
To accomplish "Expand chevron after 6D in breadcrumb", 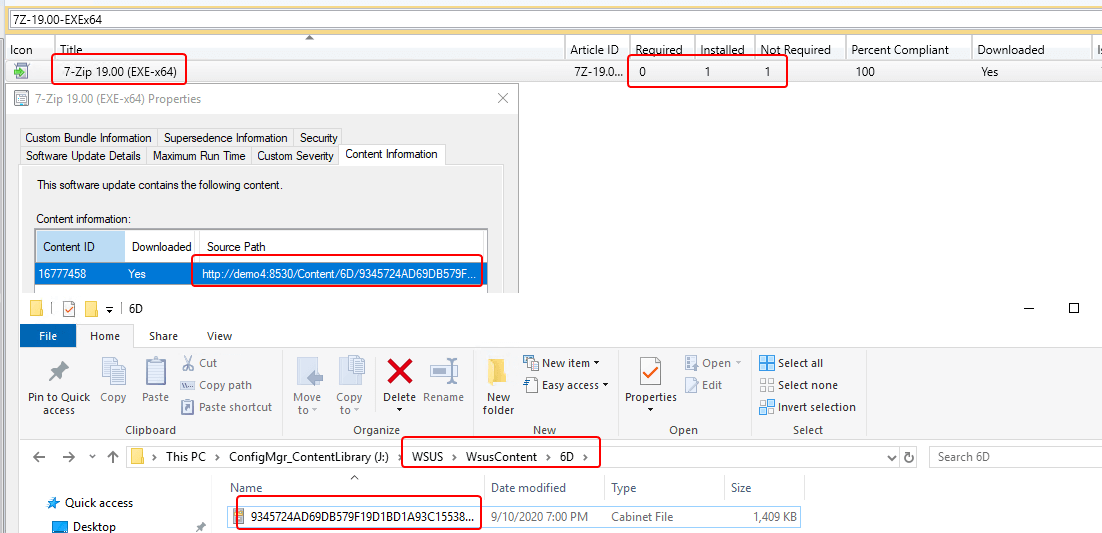I will pos(587,457).
